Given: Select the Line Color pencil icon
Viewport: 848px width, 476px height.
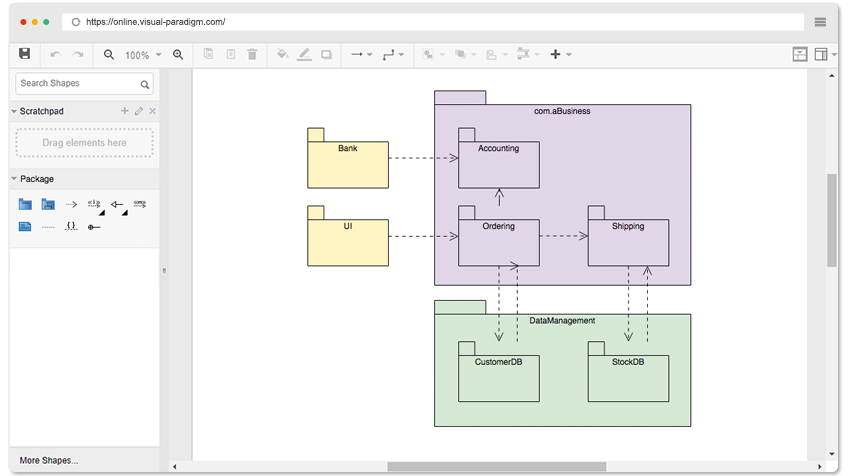Looking at the screenshot, I should click(304, 55).
